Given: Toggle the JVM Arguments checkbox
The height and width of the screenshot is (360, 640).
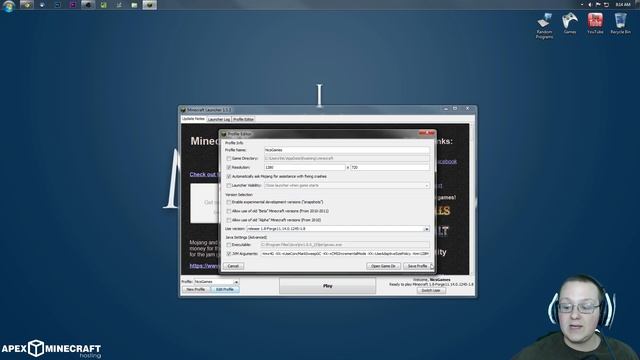Looking at the screenshot, I should pos(229,253).
